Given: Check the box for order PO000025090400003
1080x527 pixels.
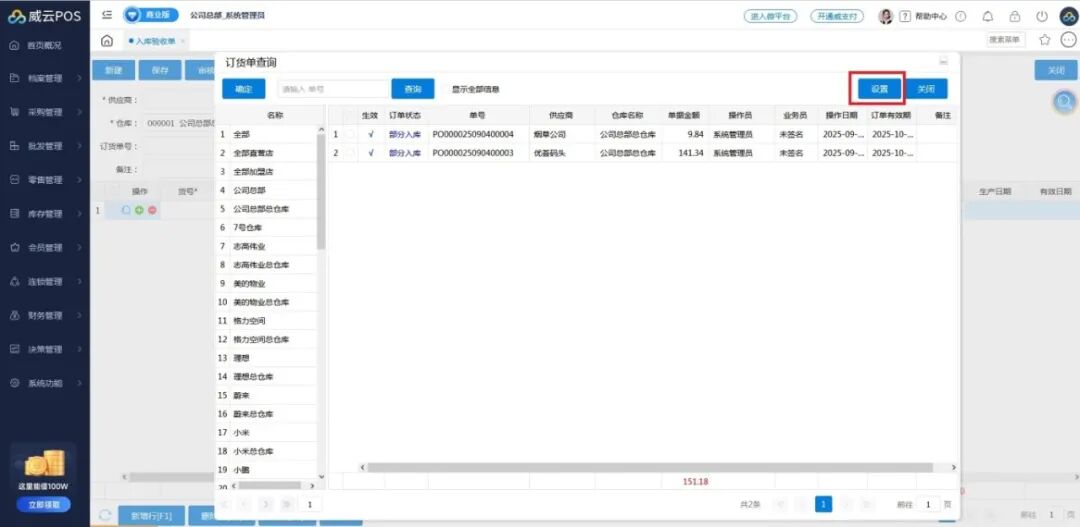Looking at the screenshot, I should (350, 153).
